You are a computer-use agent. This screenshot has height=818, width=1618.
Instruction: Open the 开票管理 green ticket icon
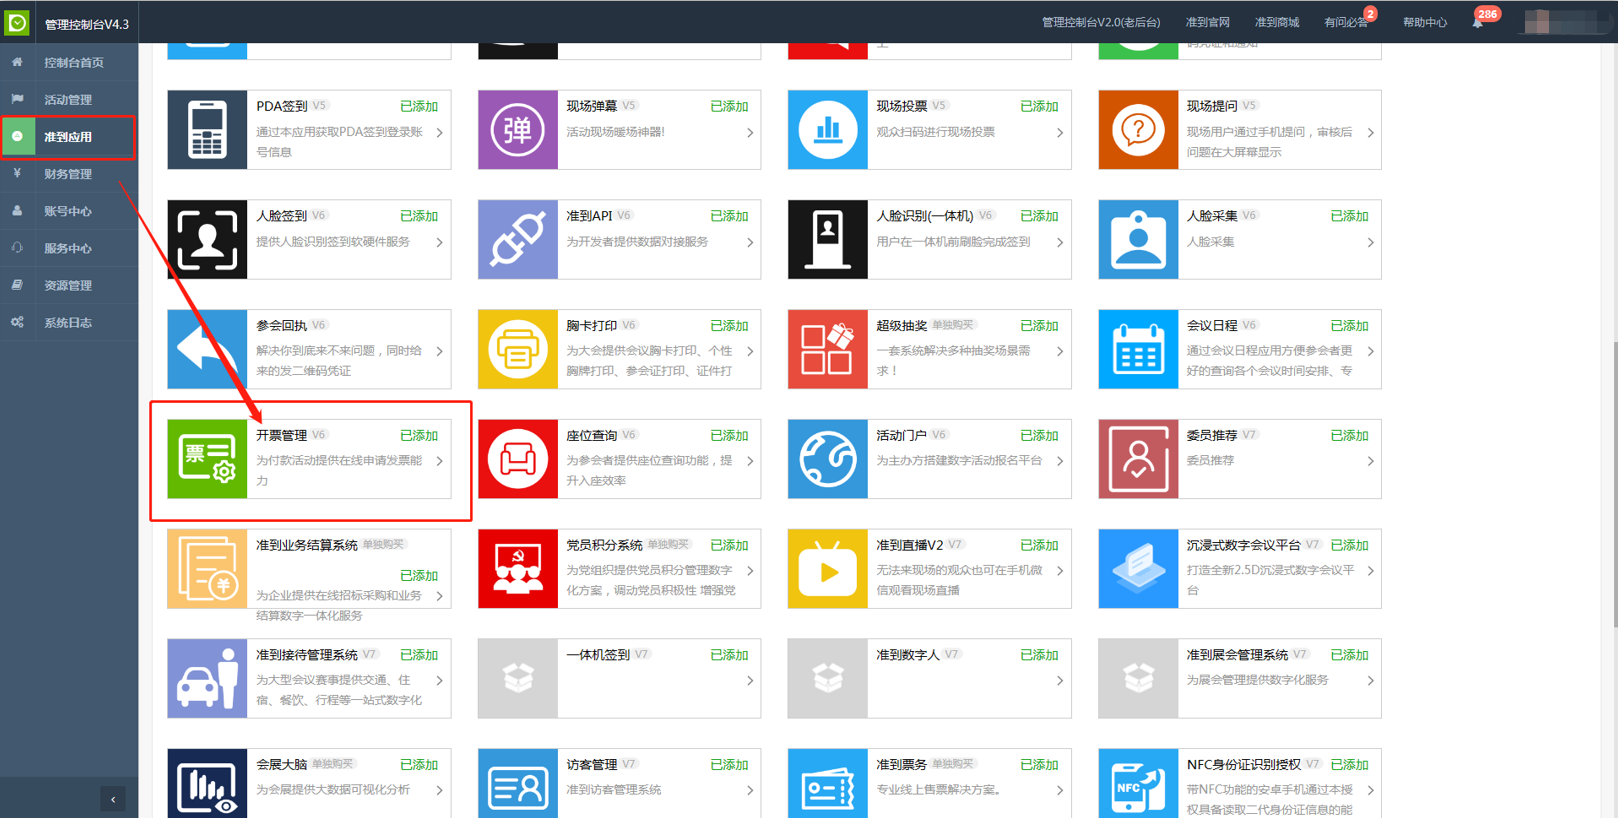(x=207, y=459)
